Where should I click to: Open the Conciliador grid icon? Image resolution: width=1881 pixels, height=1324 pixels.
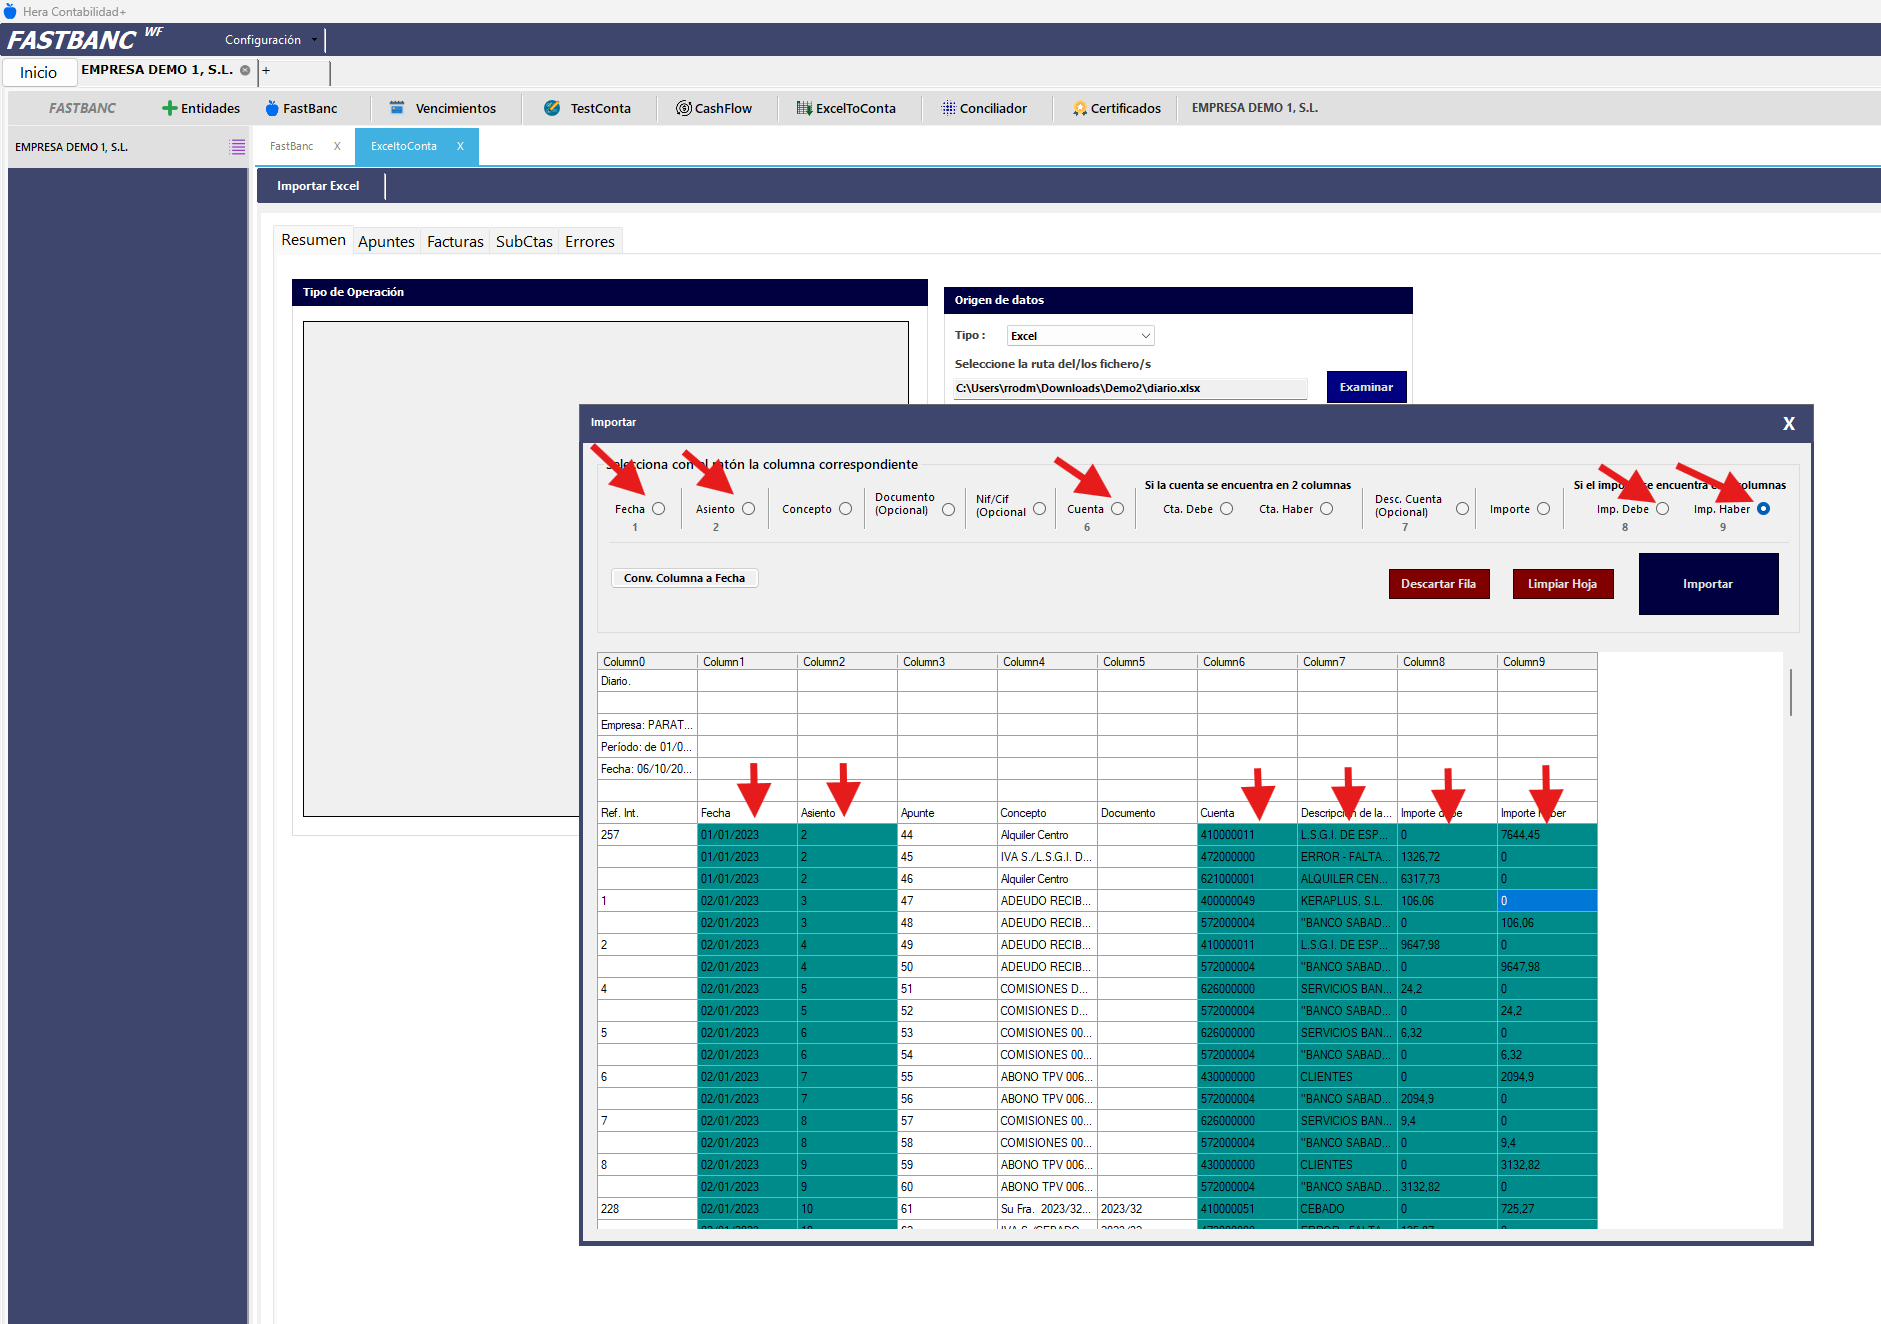tap(948, 108)
